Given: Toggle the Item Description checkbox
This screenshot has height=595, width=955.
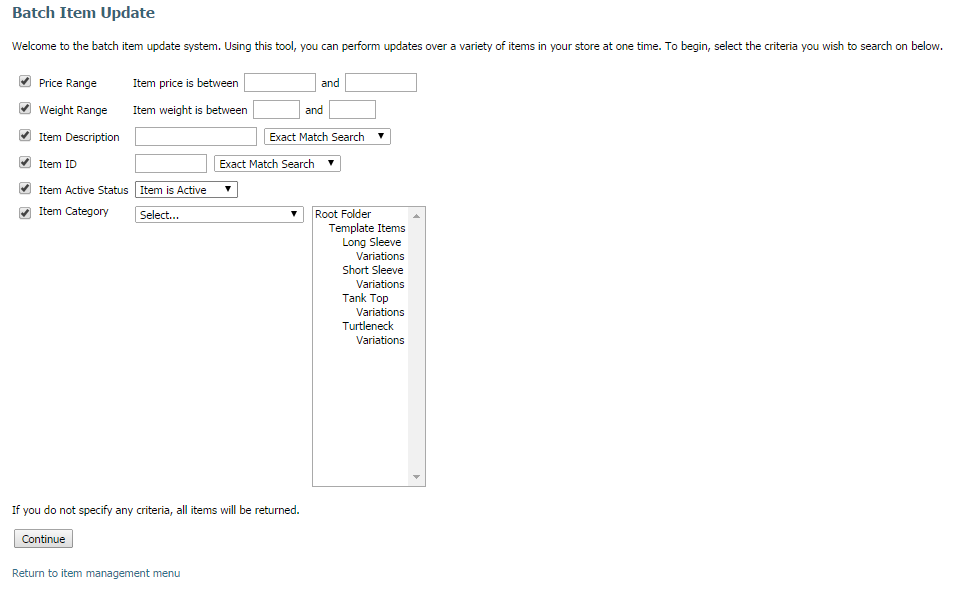Looking at the screenshot, I should tap(25, 135).
